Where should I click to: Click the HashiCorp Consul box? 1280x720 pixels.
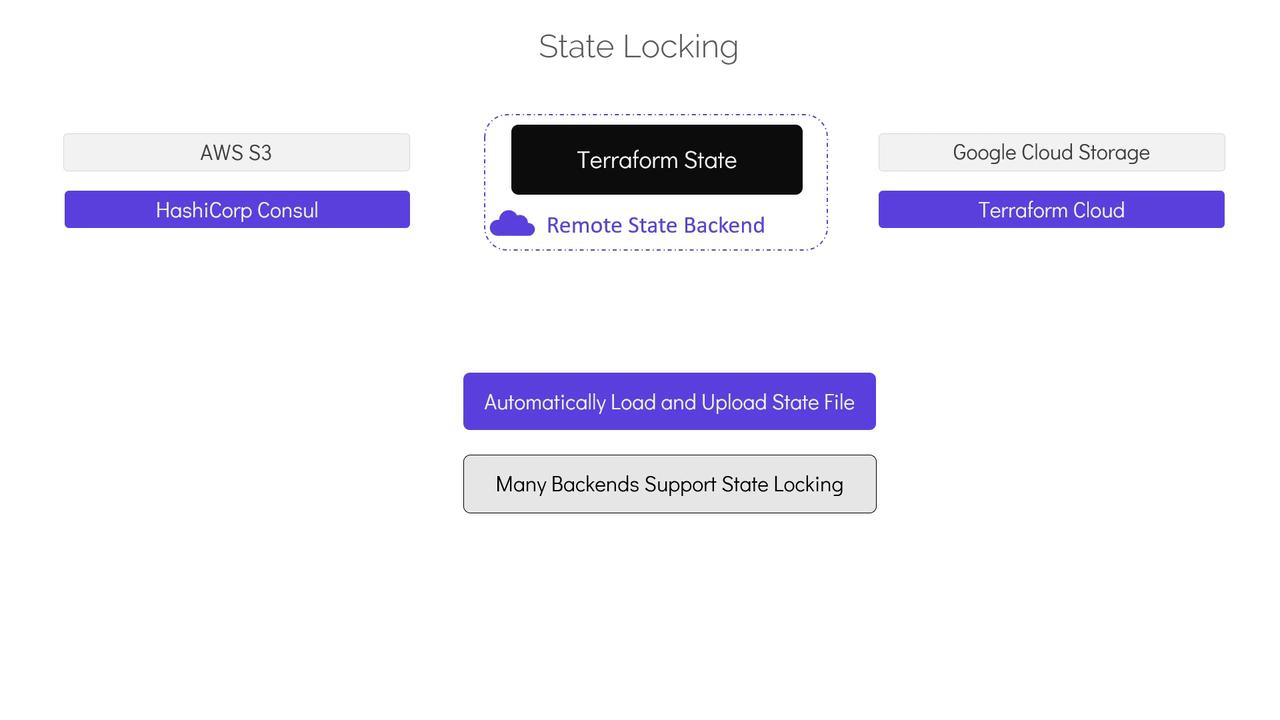tap(237, 210)
